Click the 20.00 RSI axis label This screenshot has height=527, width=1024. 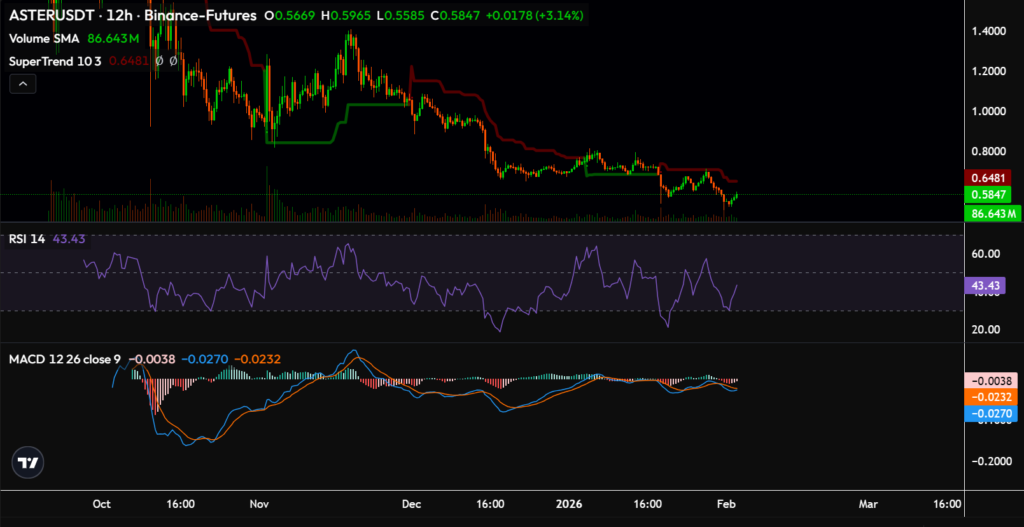click(x=986, y=330)
